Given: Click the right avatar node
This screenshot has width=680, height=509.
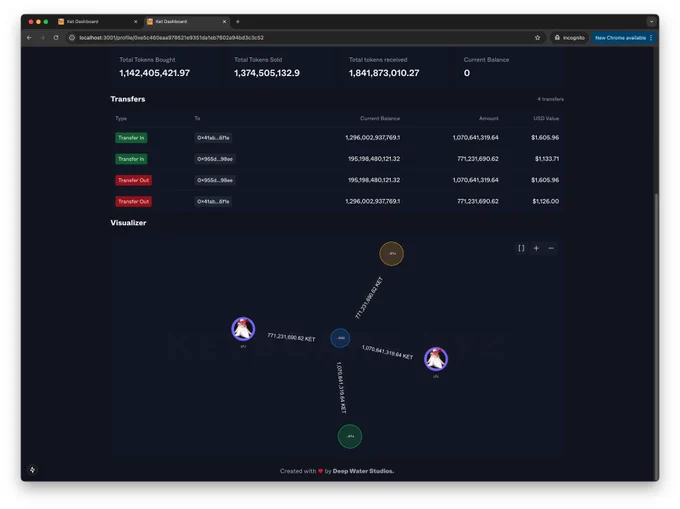Looking at the screenshot, I should click(436, 359).
